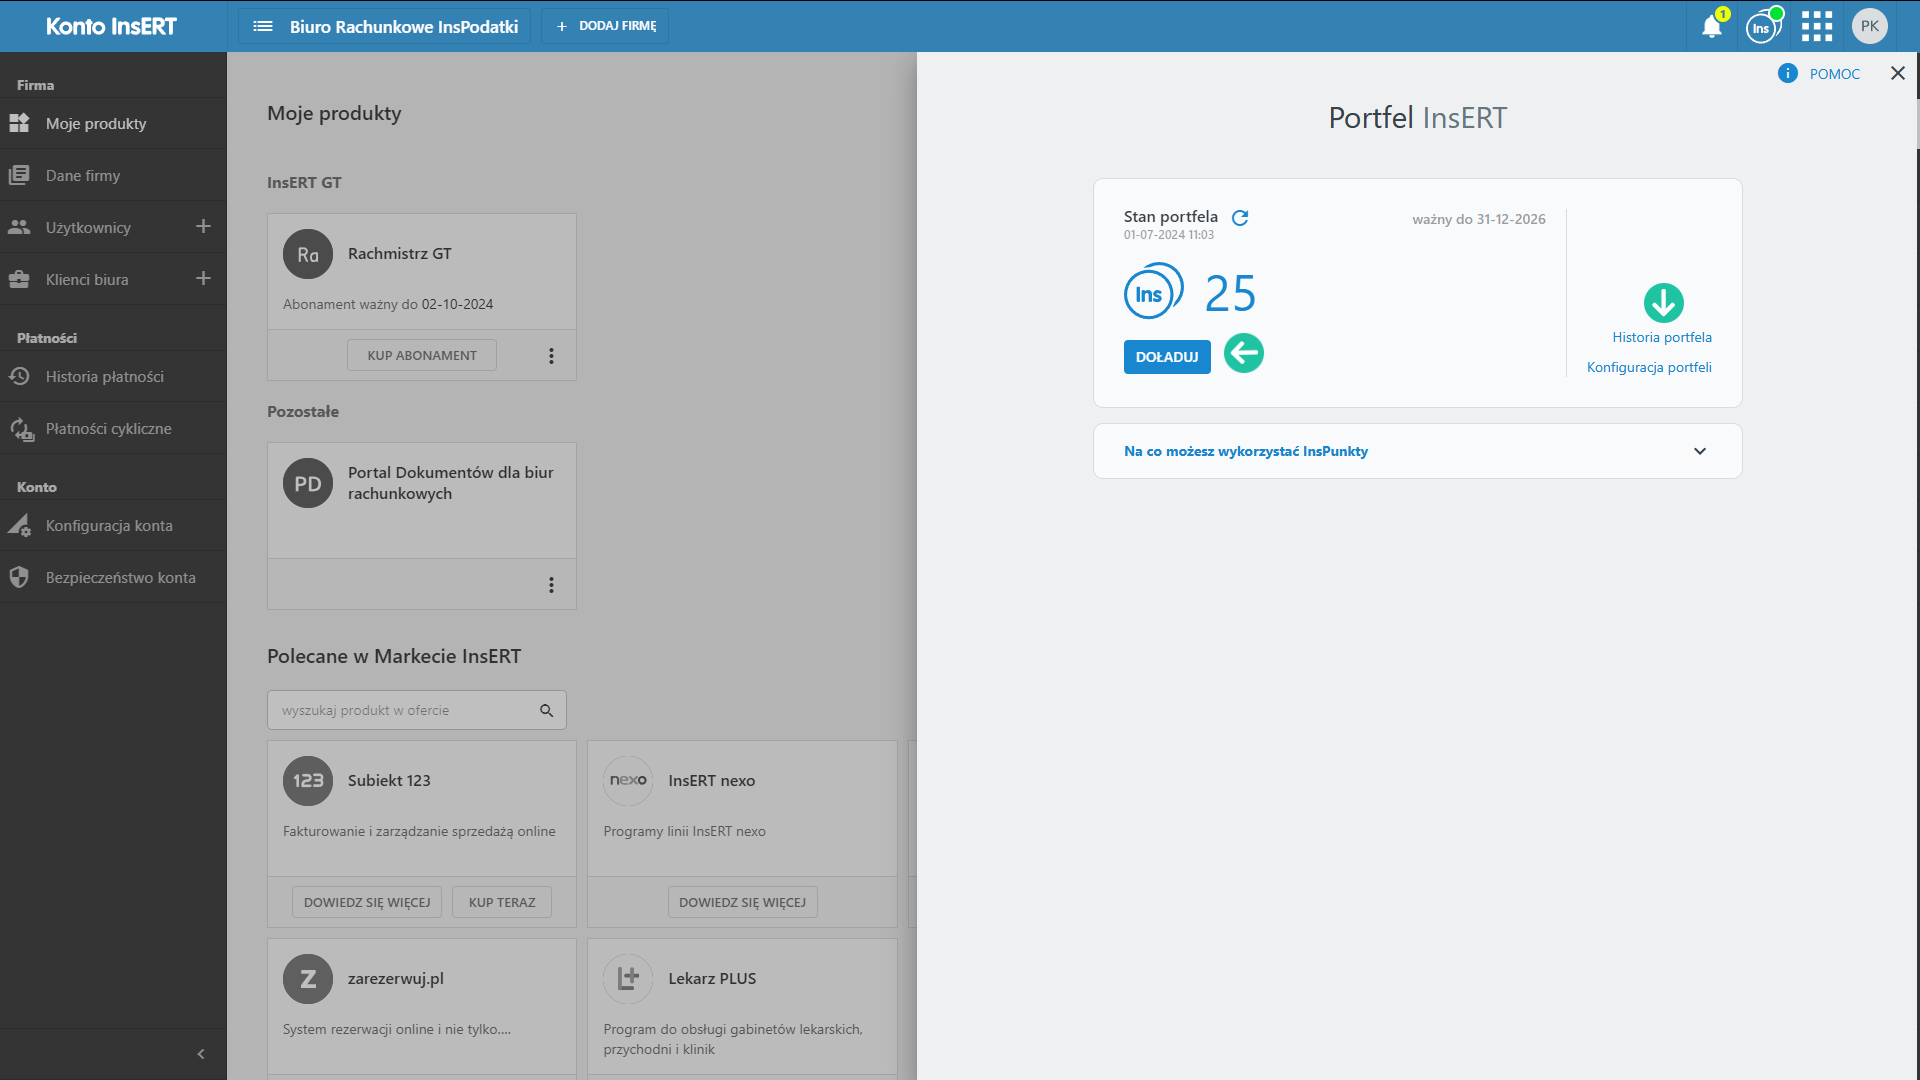Go to Historia płatności menu item
Screen dimensions: 1920x1080
click(104, 377)
